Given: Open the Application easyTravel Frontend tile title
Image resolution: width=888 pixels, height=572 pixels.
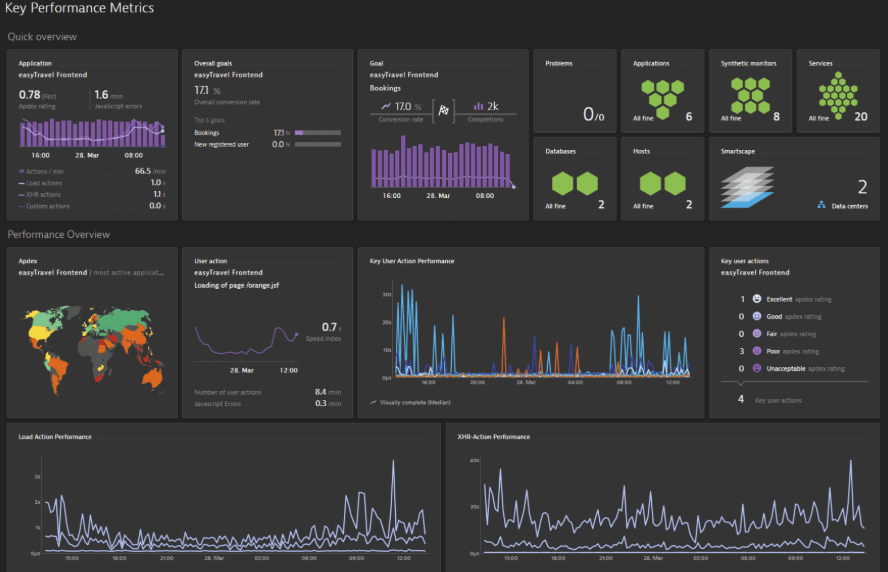Looking at the screenshot, I should click(x=53, y=75).
